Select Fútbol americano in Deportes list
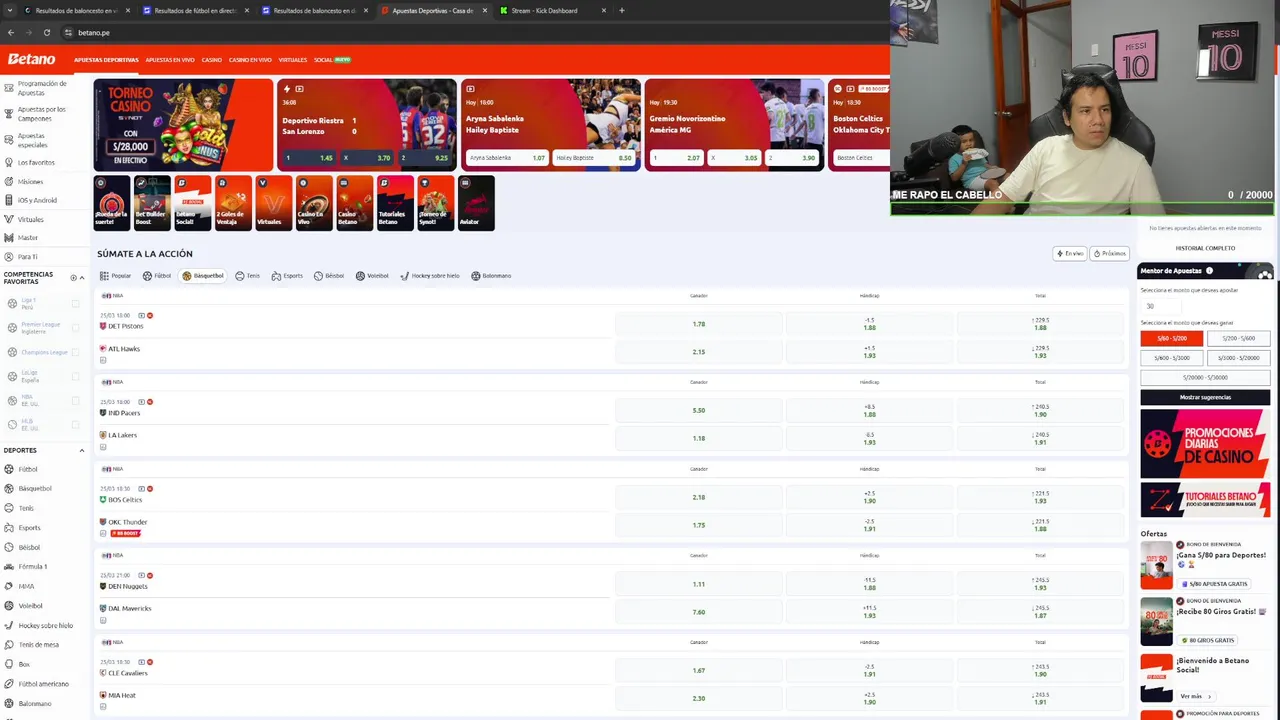 43,684
